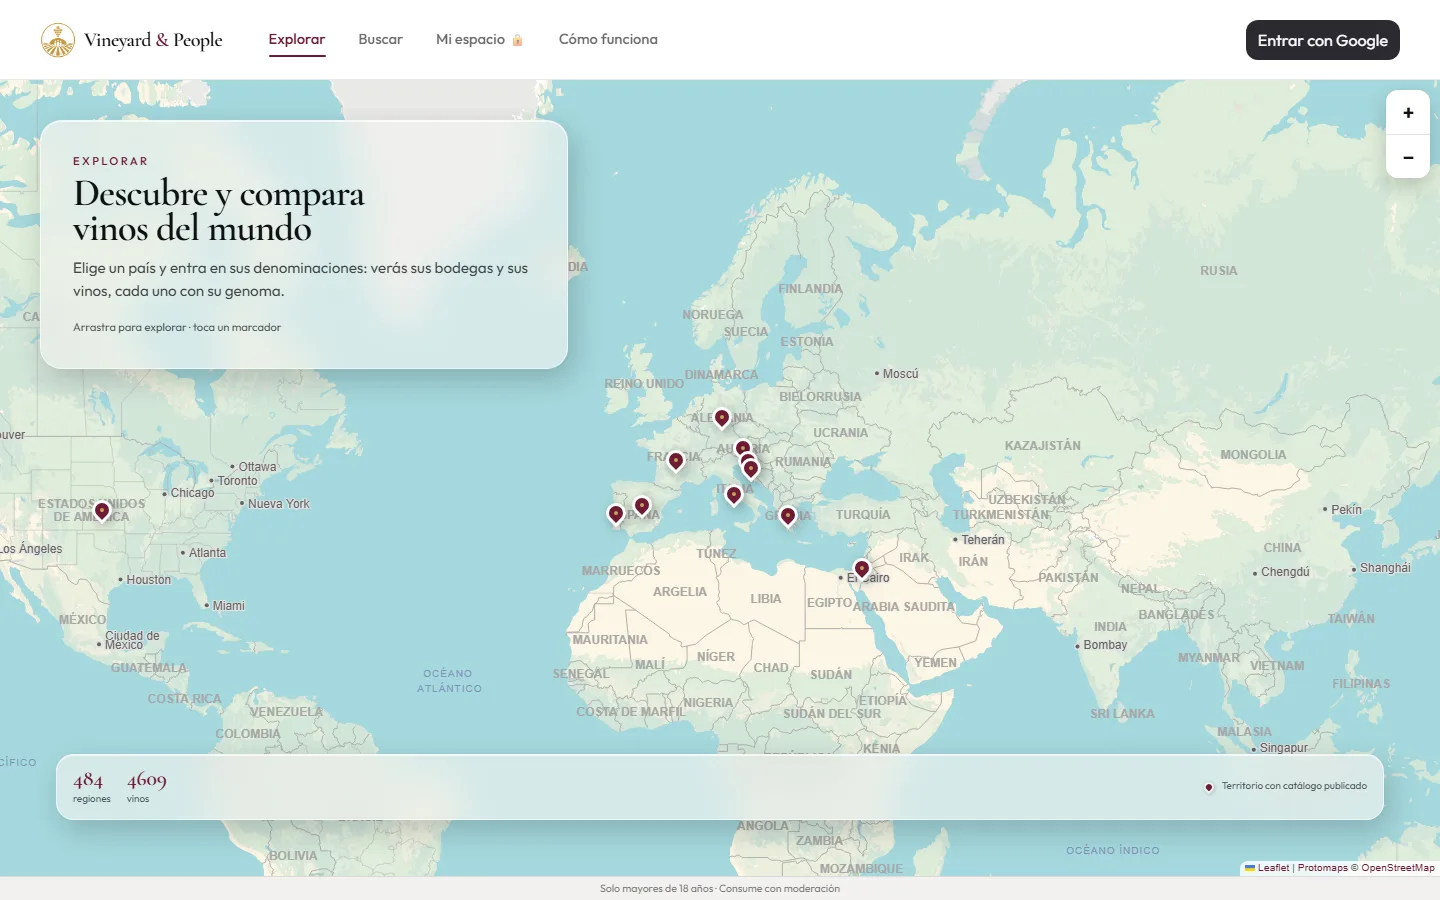Click the Vineyard & People logo
This screenshot has height=900, width=1440.
click(x=132, y=40)
